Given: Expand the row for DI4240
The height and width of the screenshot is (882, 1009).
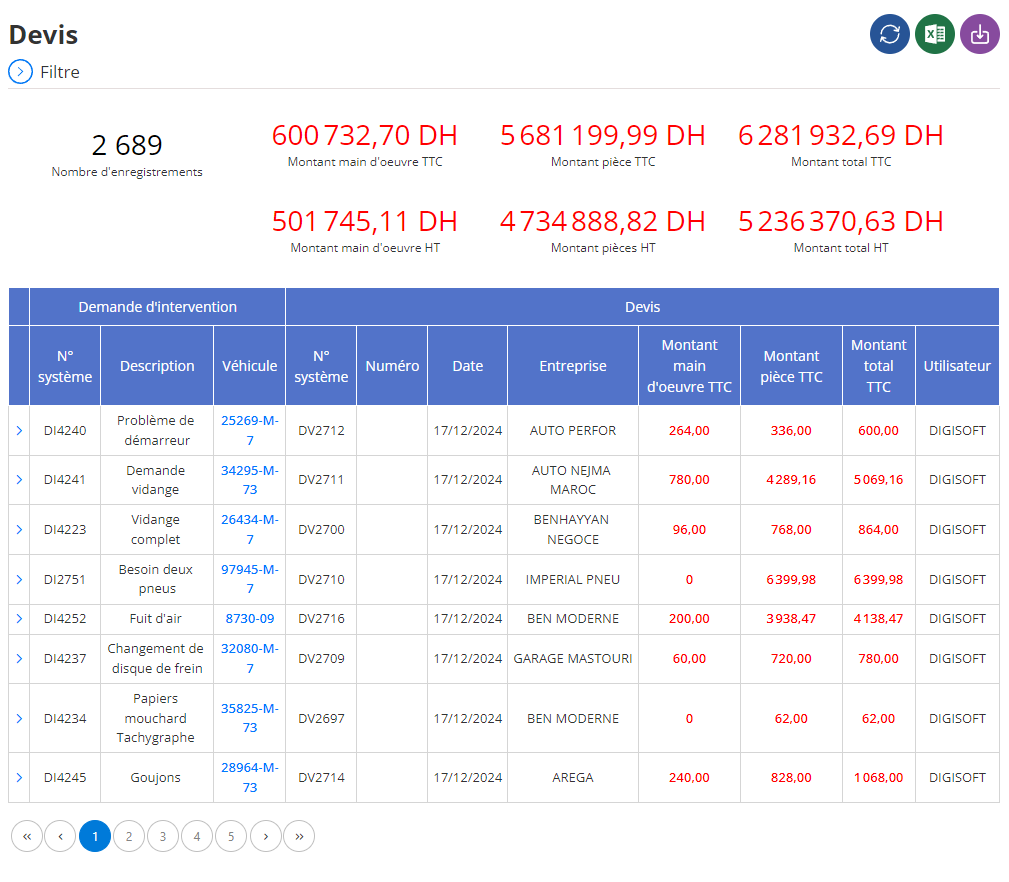Looking at the screenshot, I should coord(19,430).
